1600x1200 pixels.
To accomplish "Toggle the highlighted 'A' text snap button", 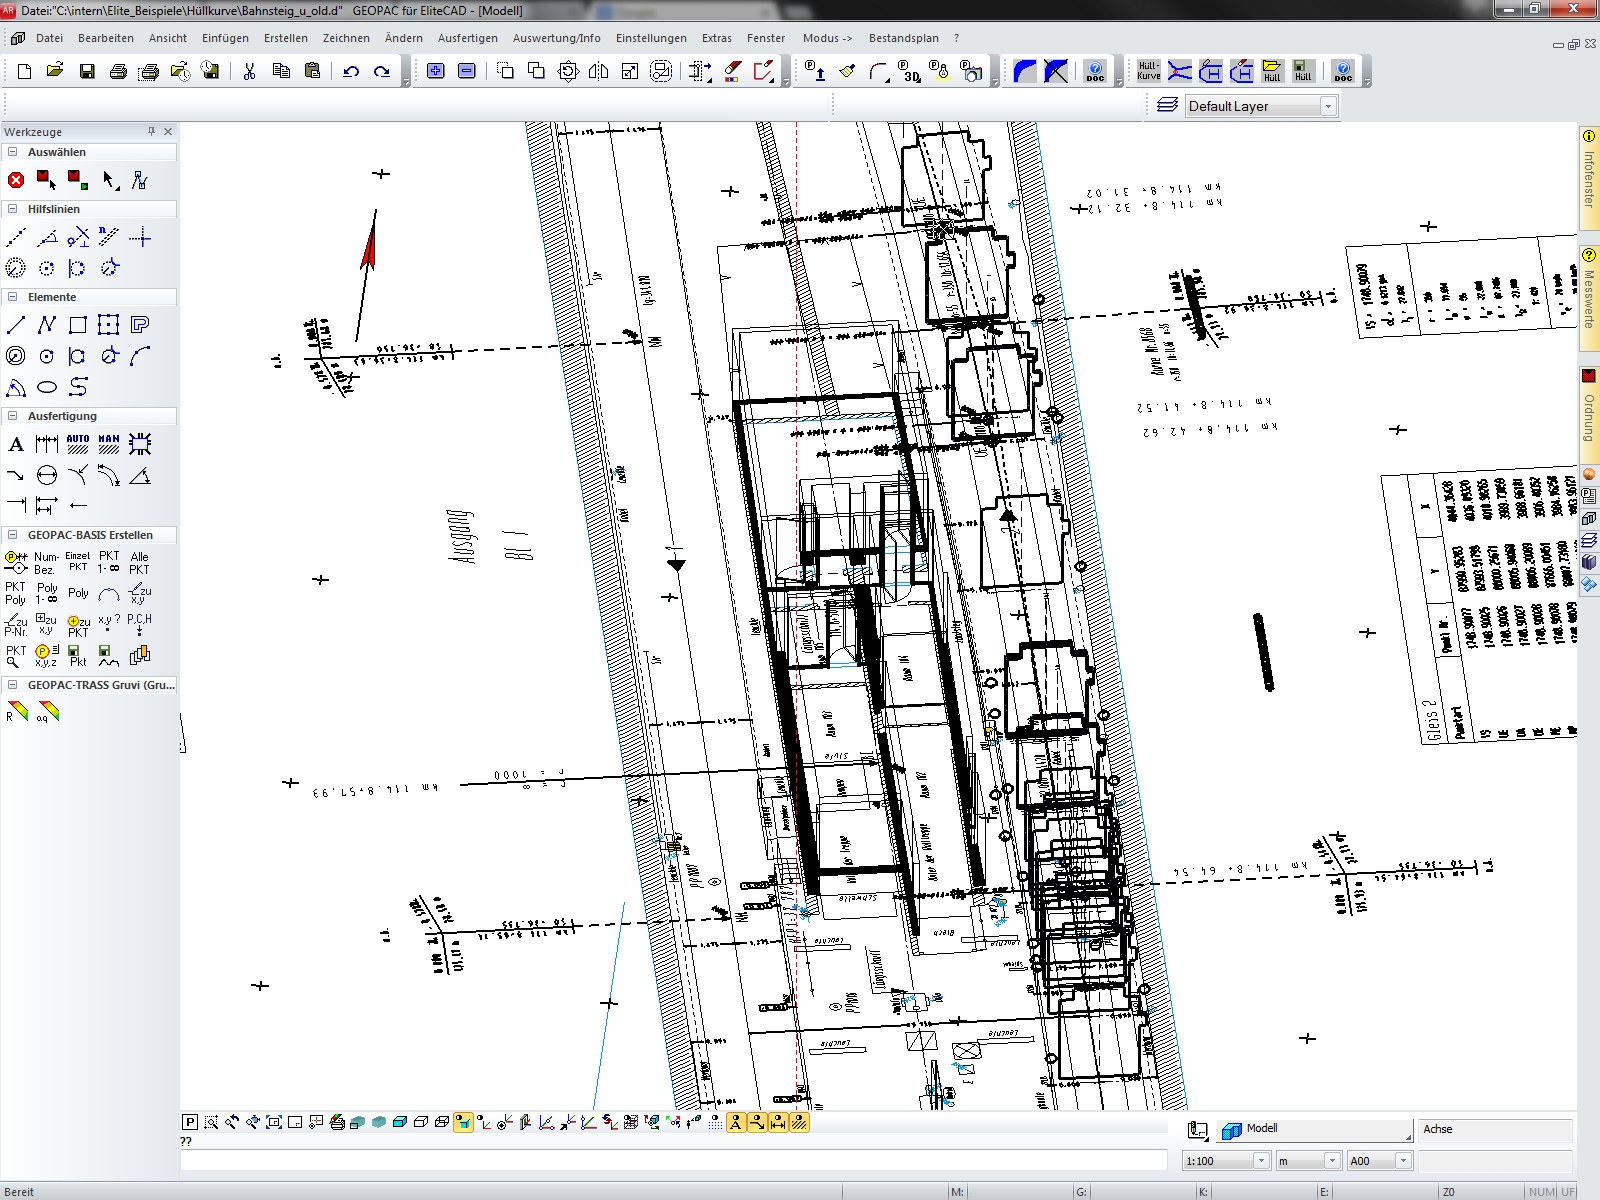I will (736, 1123).
